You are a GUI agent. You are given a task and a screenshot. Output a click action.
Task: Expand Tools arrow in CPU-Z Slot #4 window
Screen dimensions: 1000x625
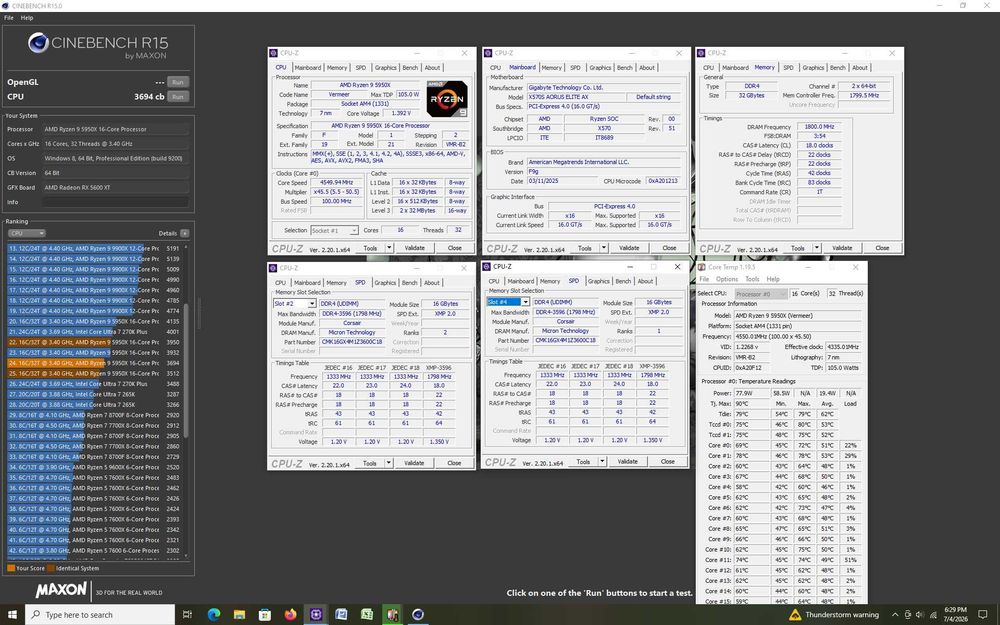tap(601, 461)
